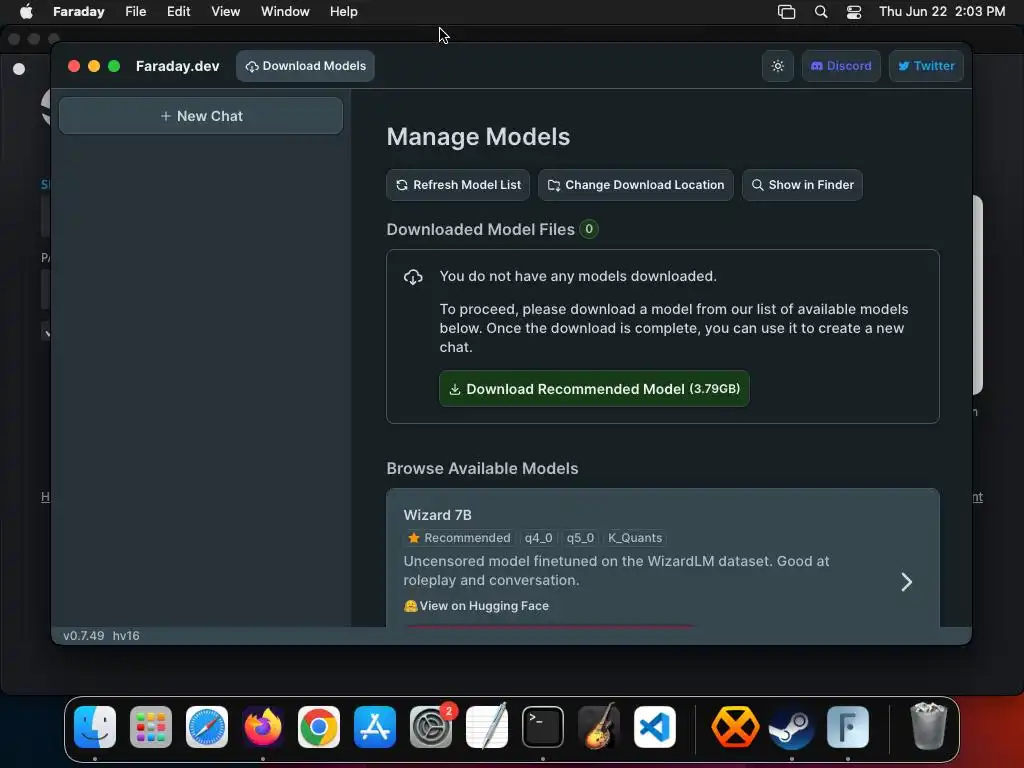
Task: Launch Safari from the Dock
Action: 207,727
